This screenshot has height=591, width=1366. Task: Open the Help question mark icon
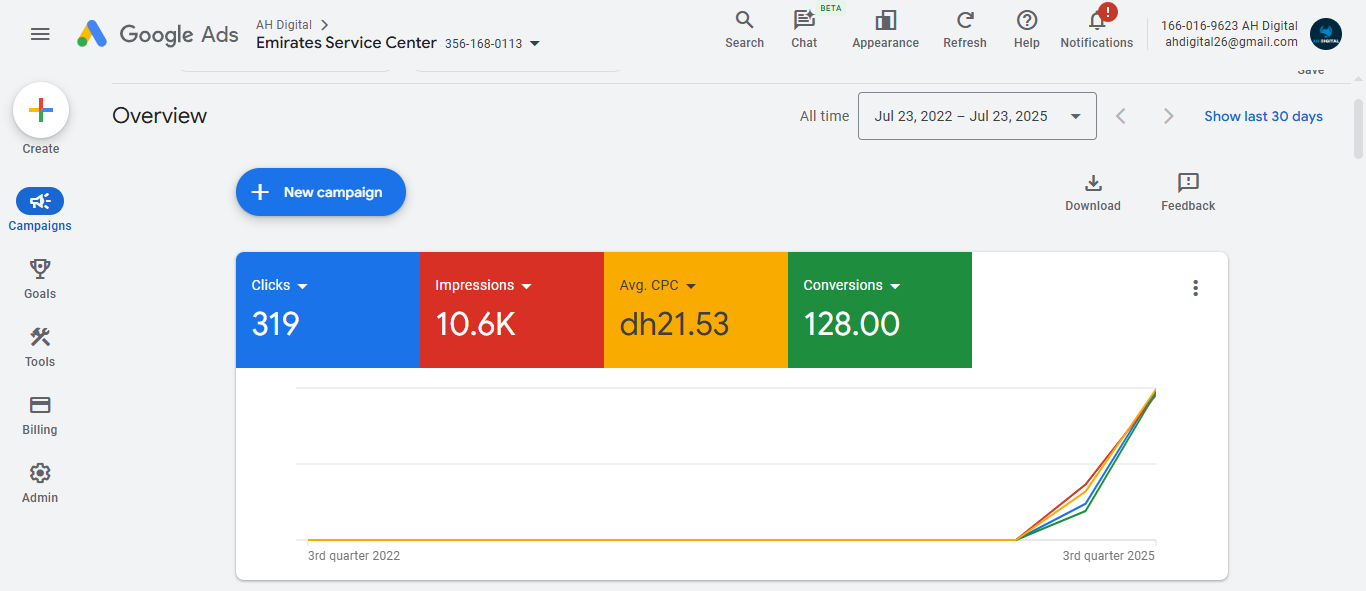(1026, 21)
